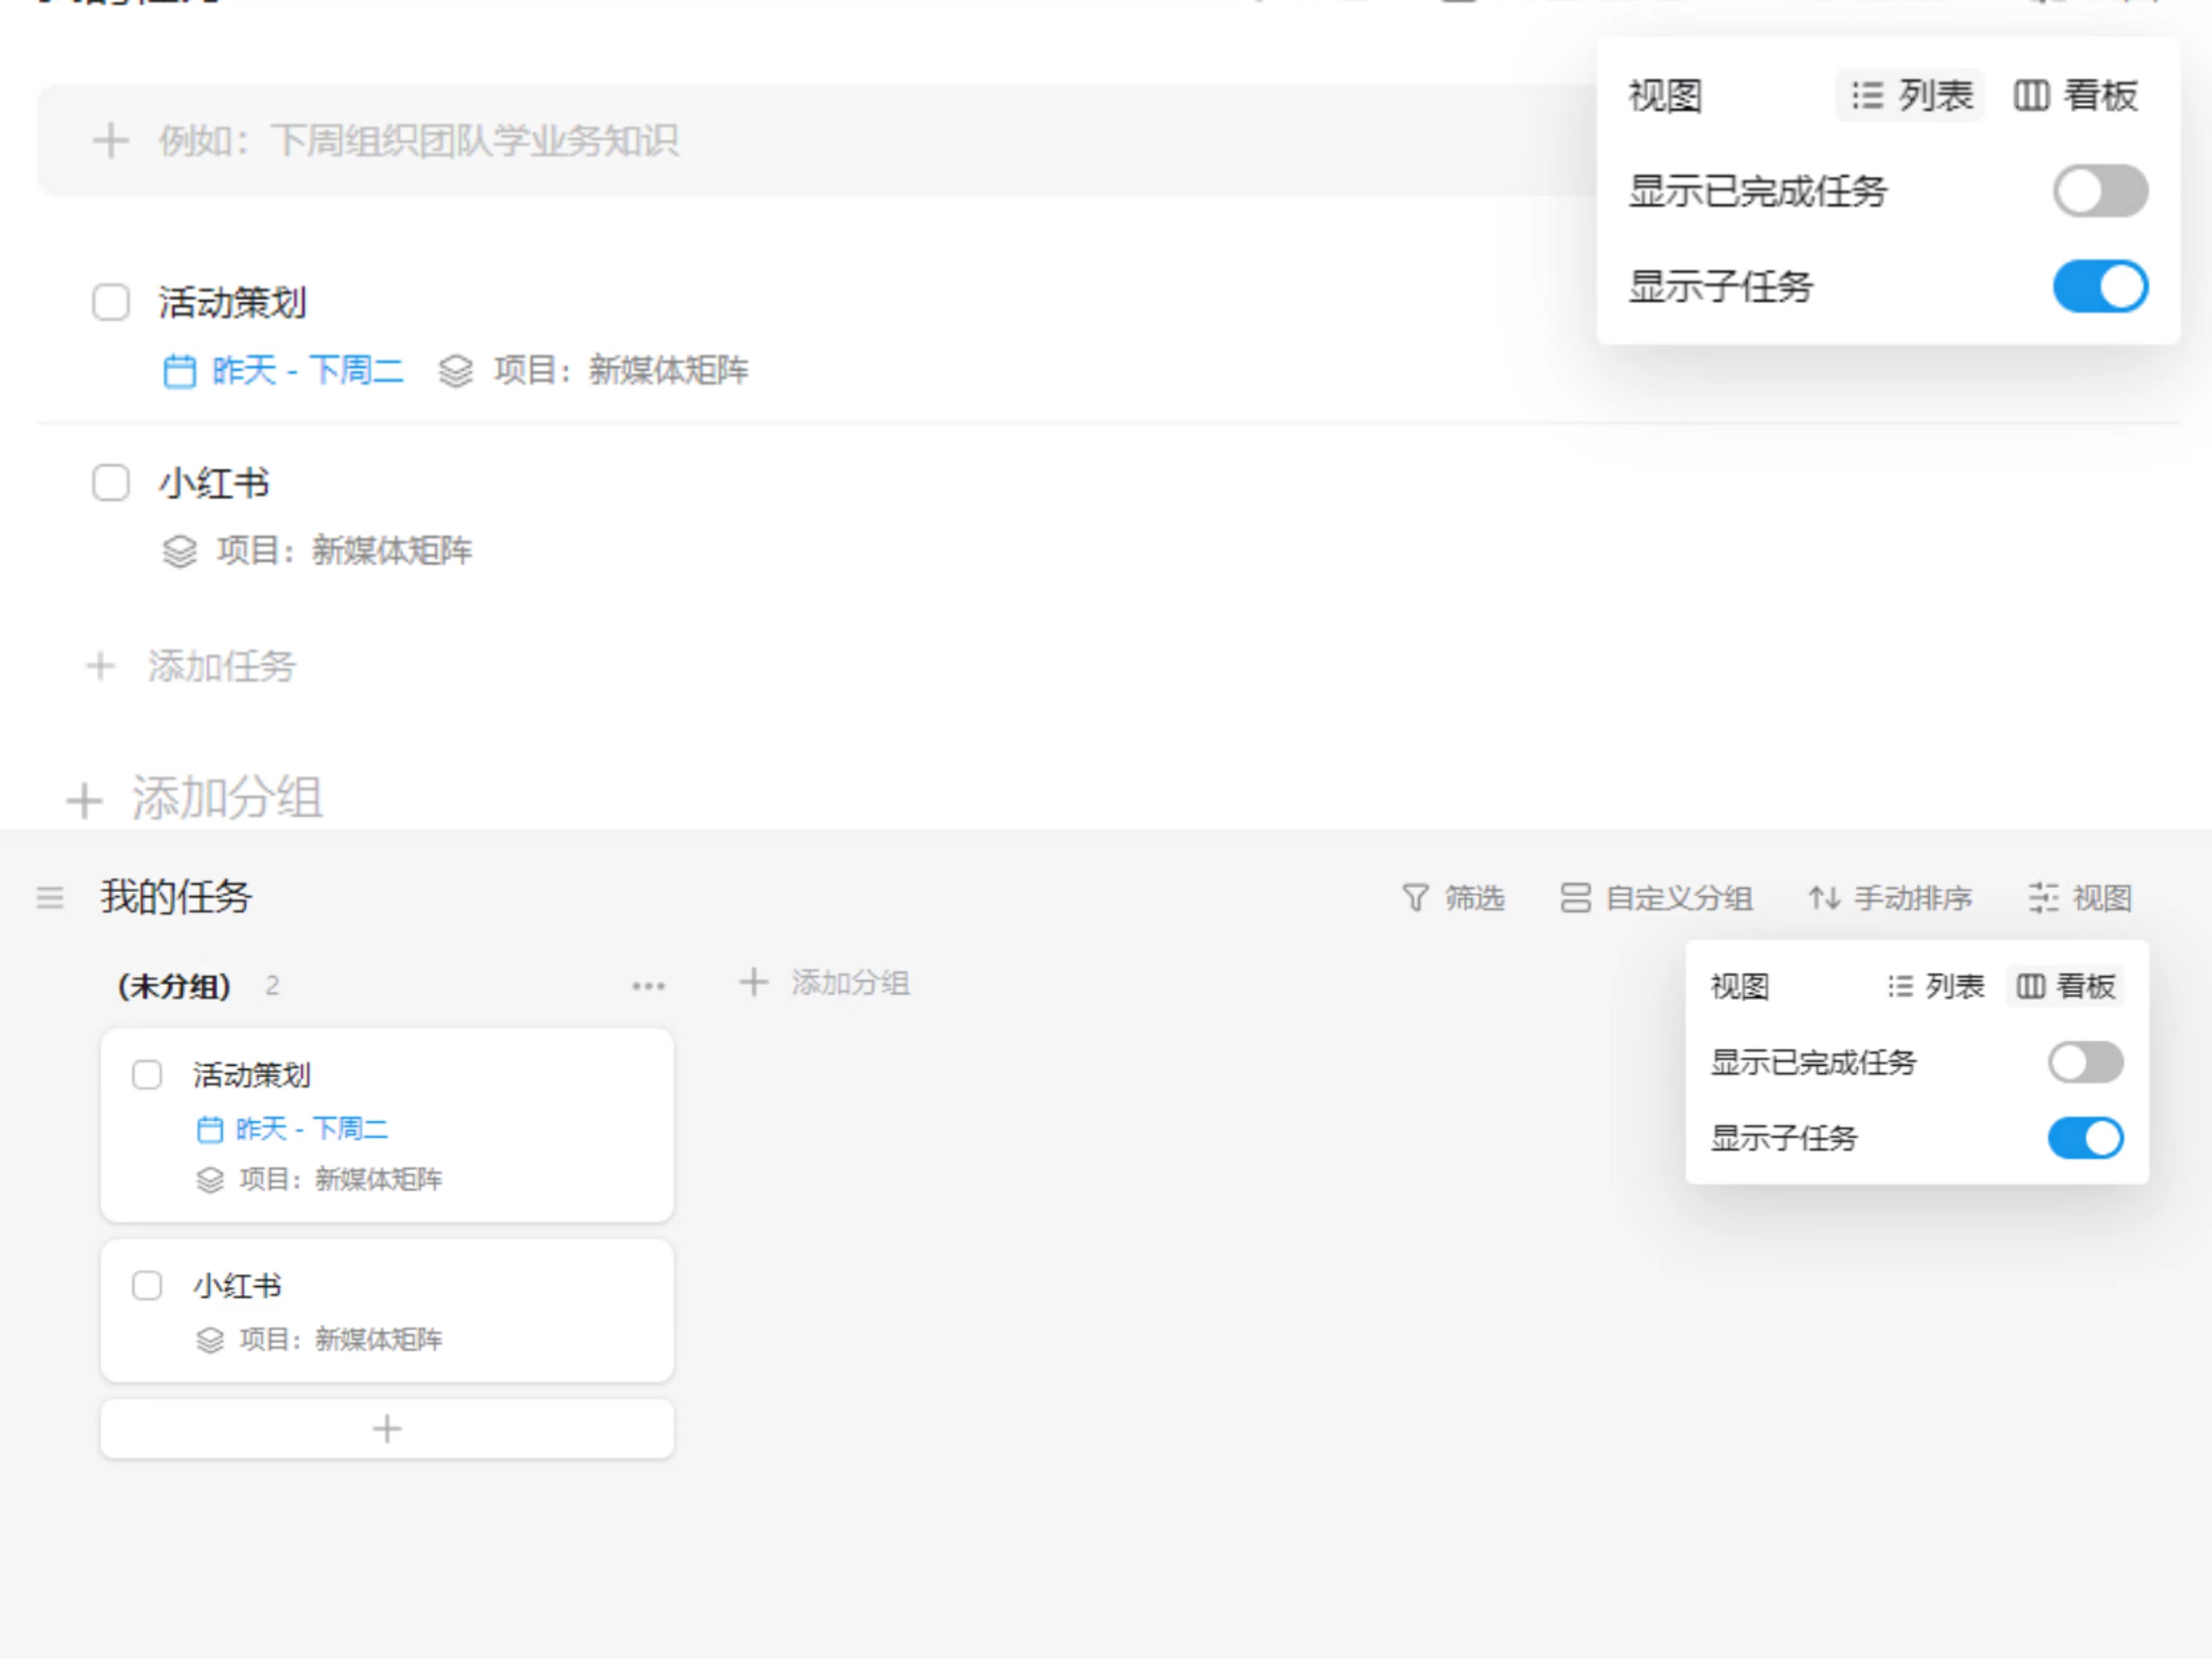Open the 视图 options in toolbar
The height and width of the screenshot is (1659, 2212).
pos(2081,898)
